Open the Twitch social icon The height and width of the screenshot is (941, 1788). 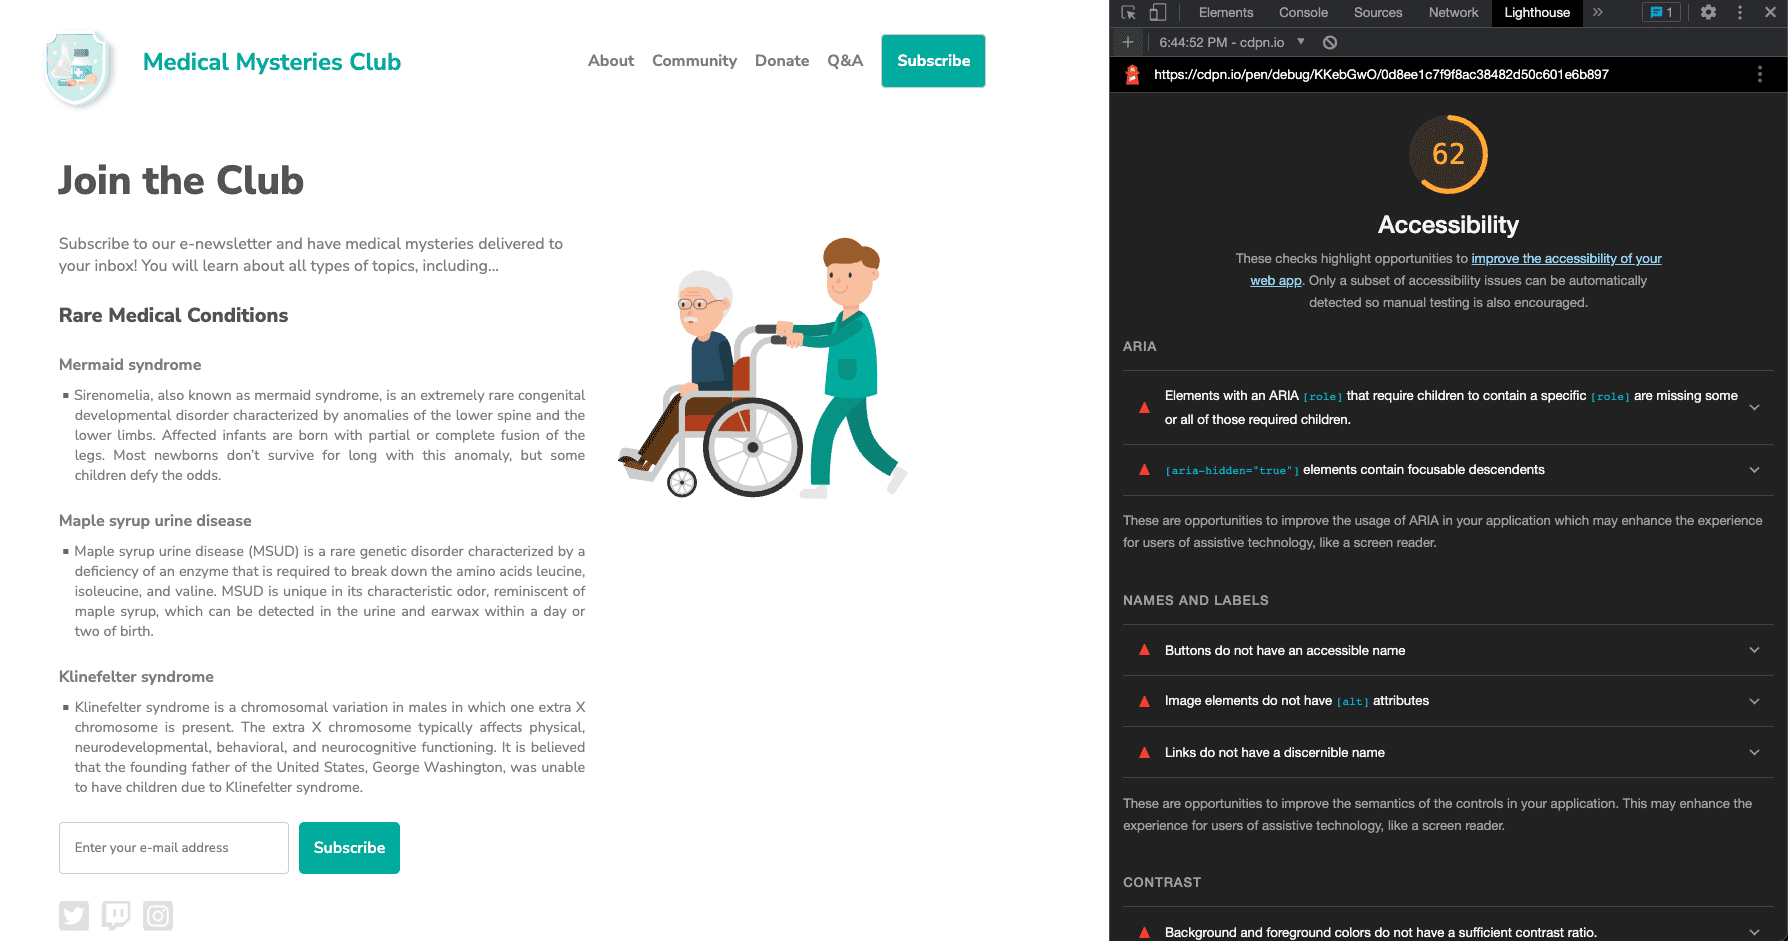point(116,915)
